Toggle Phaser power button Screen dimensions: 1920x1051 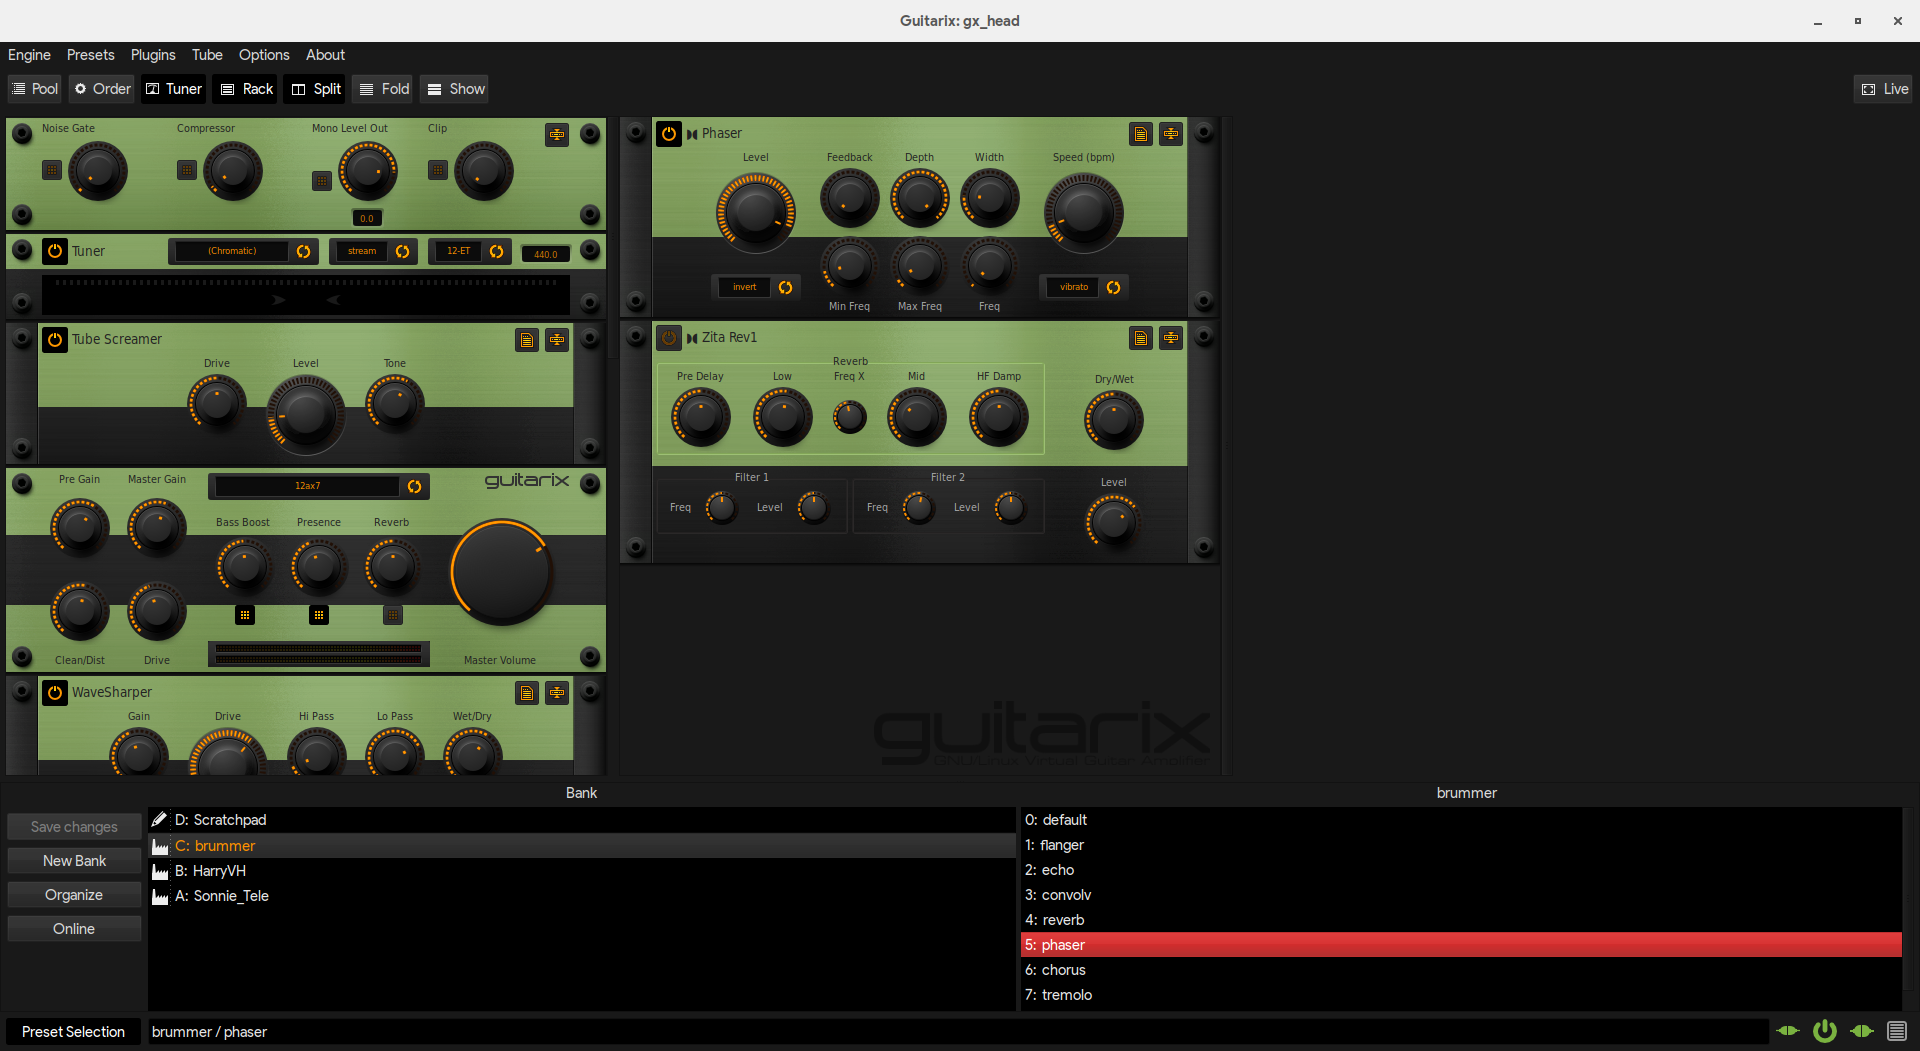coord(669,134)
